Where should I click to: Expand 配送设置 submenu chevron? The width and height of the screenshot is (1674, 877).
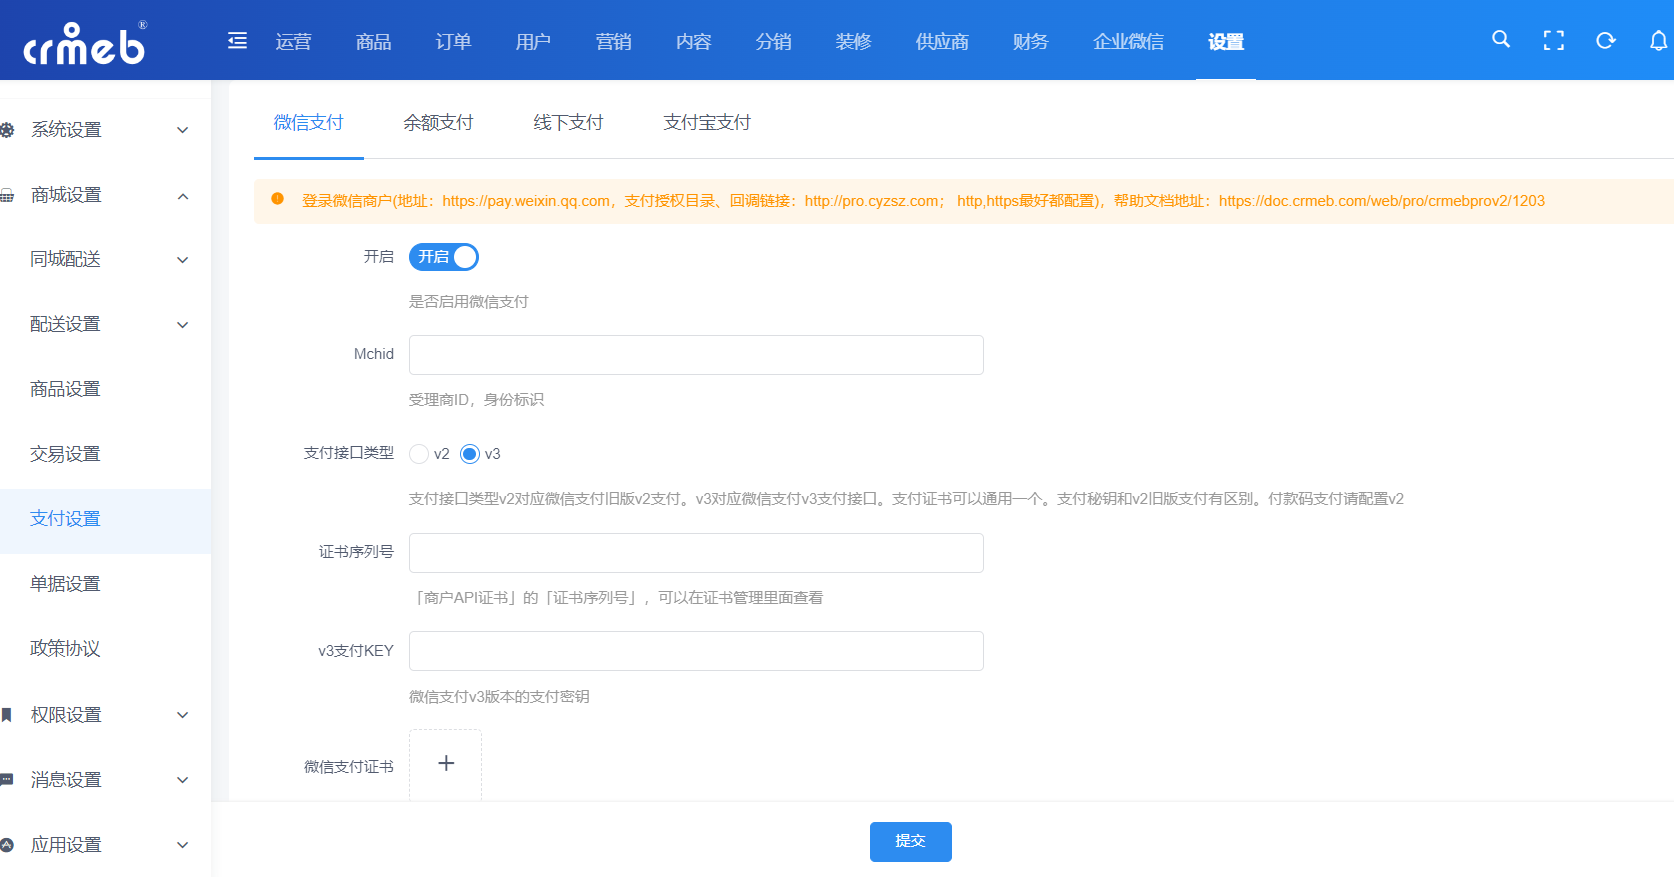[183, 325]
